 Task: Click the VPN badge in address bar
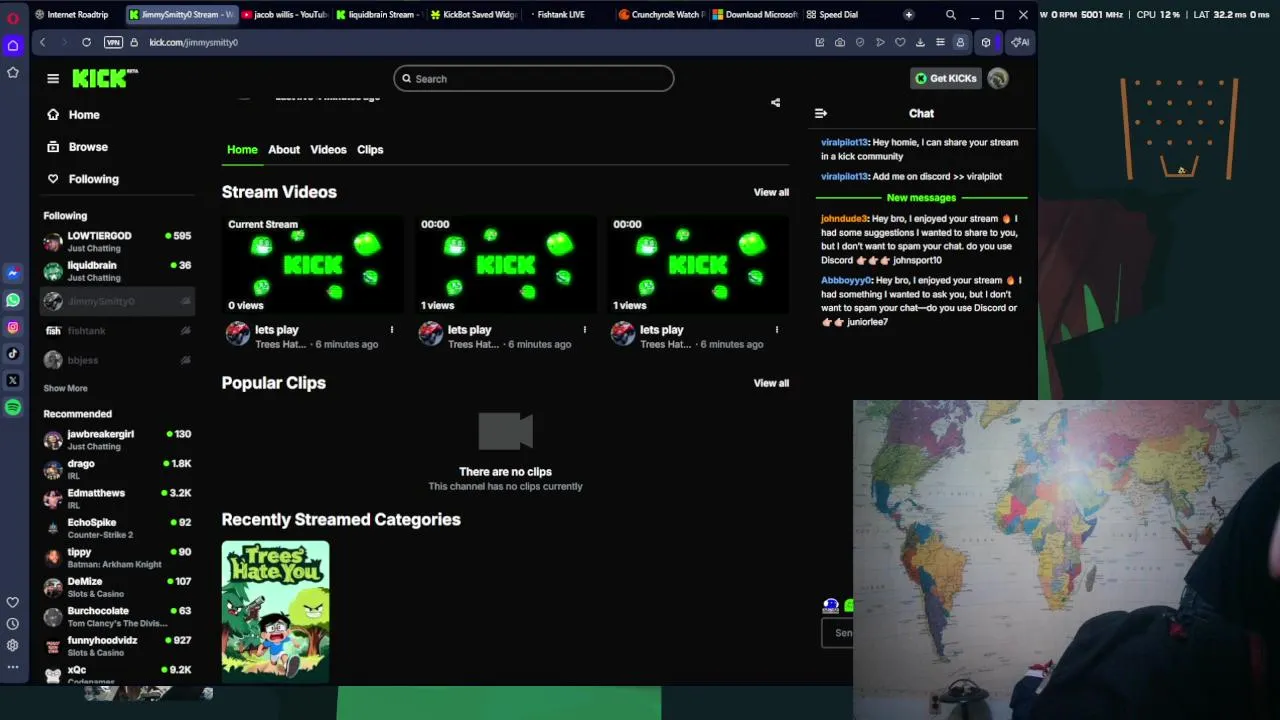113,42
